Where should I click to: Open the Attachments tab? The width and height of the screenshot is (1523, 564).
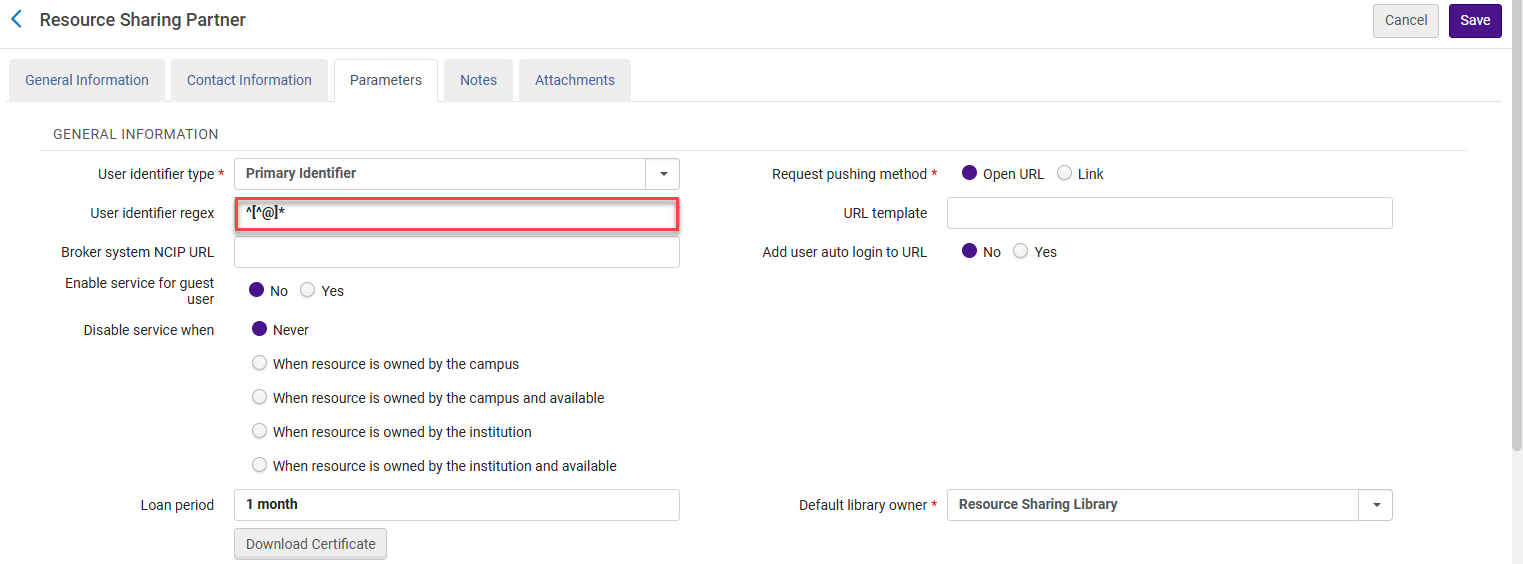[575, 80]
